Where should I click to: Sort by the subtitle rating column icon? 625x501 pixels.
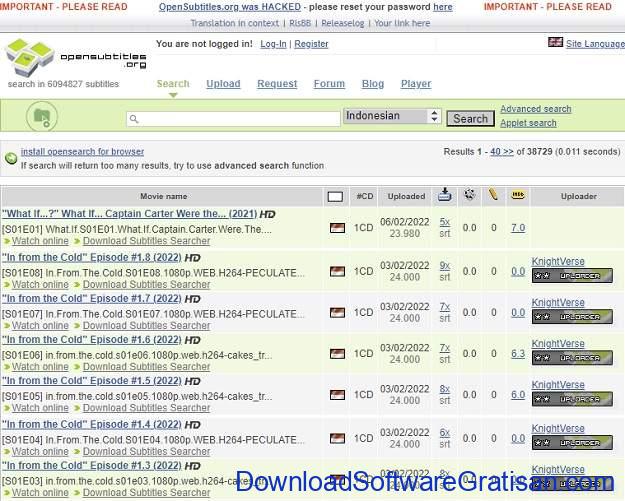pyautogui.click(x=470, y=195)
